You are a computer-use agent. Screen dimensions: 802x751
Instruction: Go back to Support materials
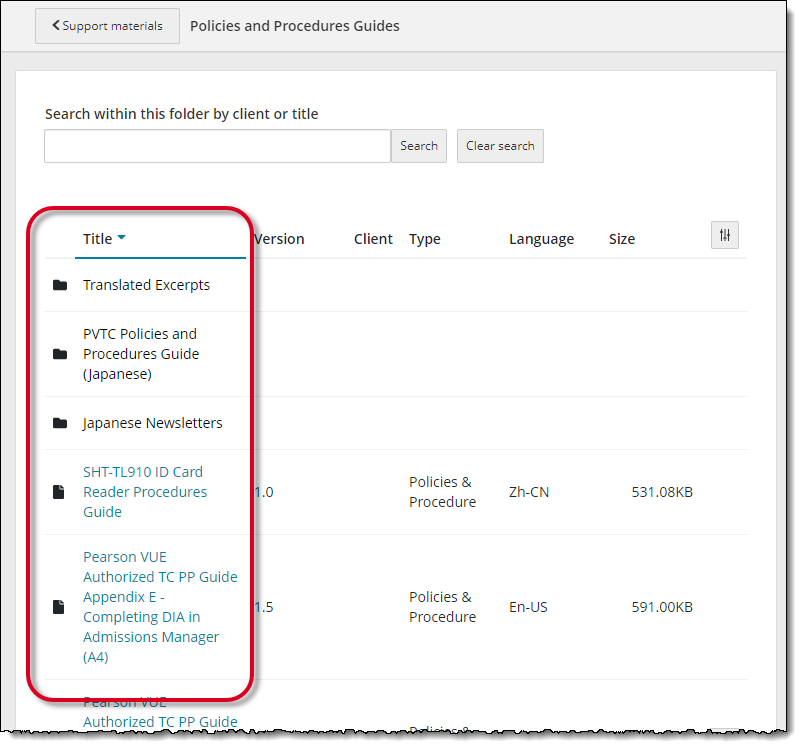pyautogui.click(x=107, y=26)
